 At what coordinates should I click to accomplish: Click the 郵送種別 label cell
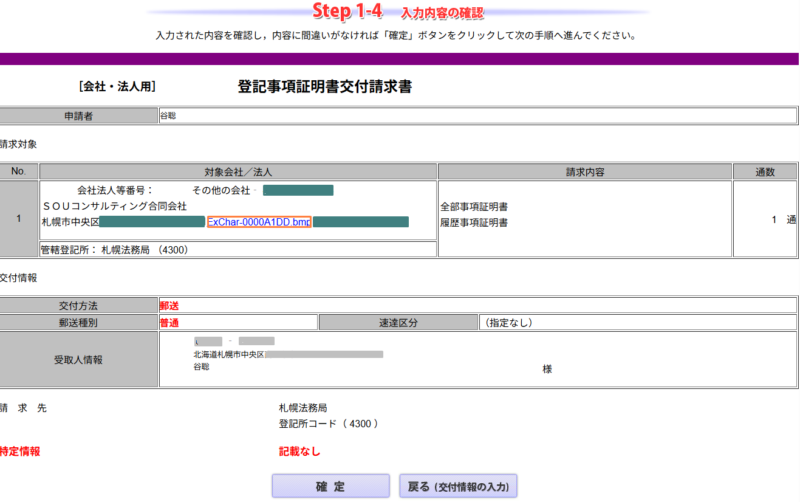coord(78,322)
